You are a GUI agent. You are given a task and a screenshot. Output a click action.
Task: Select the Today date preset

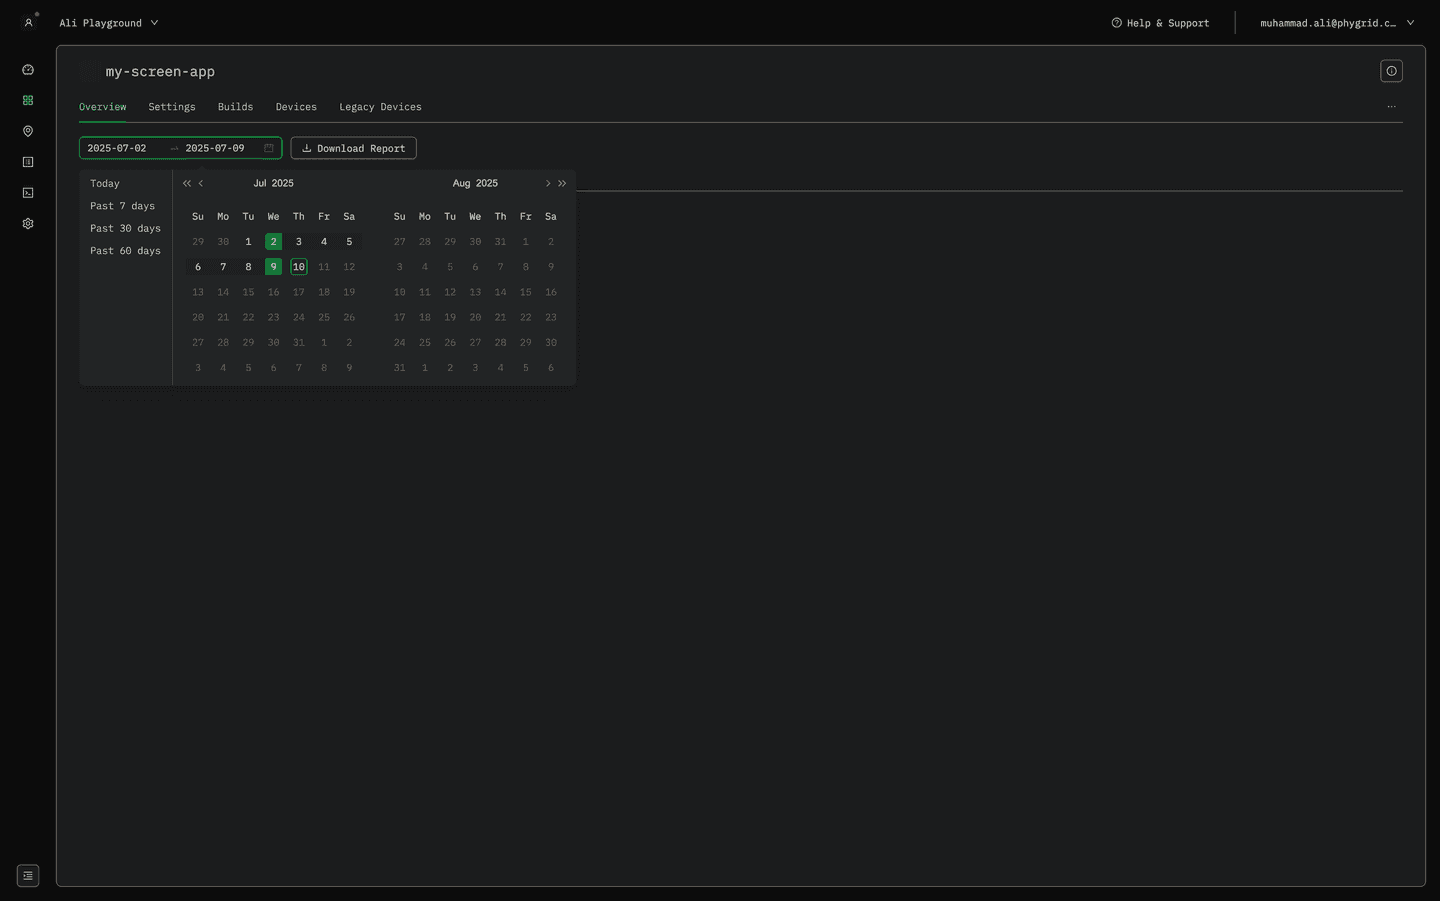[x=104, y=183]
